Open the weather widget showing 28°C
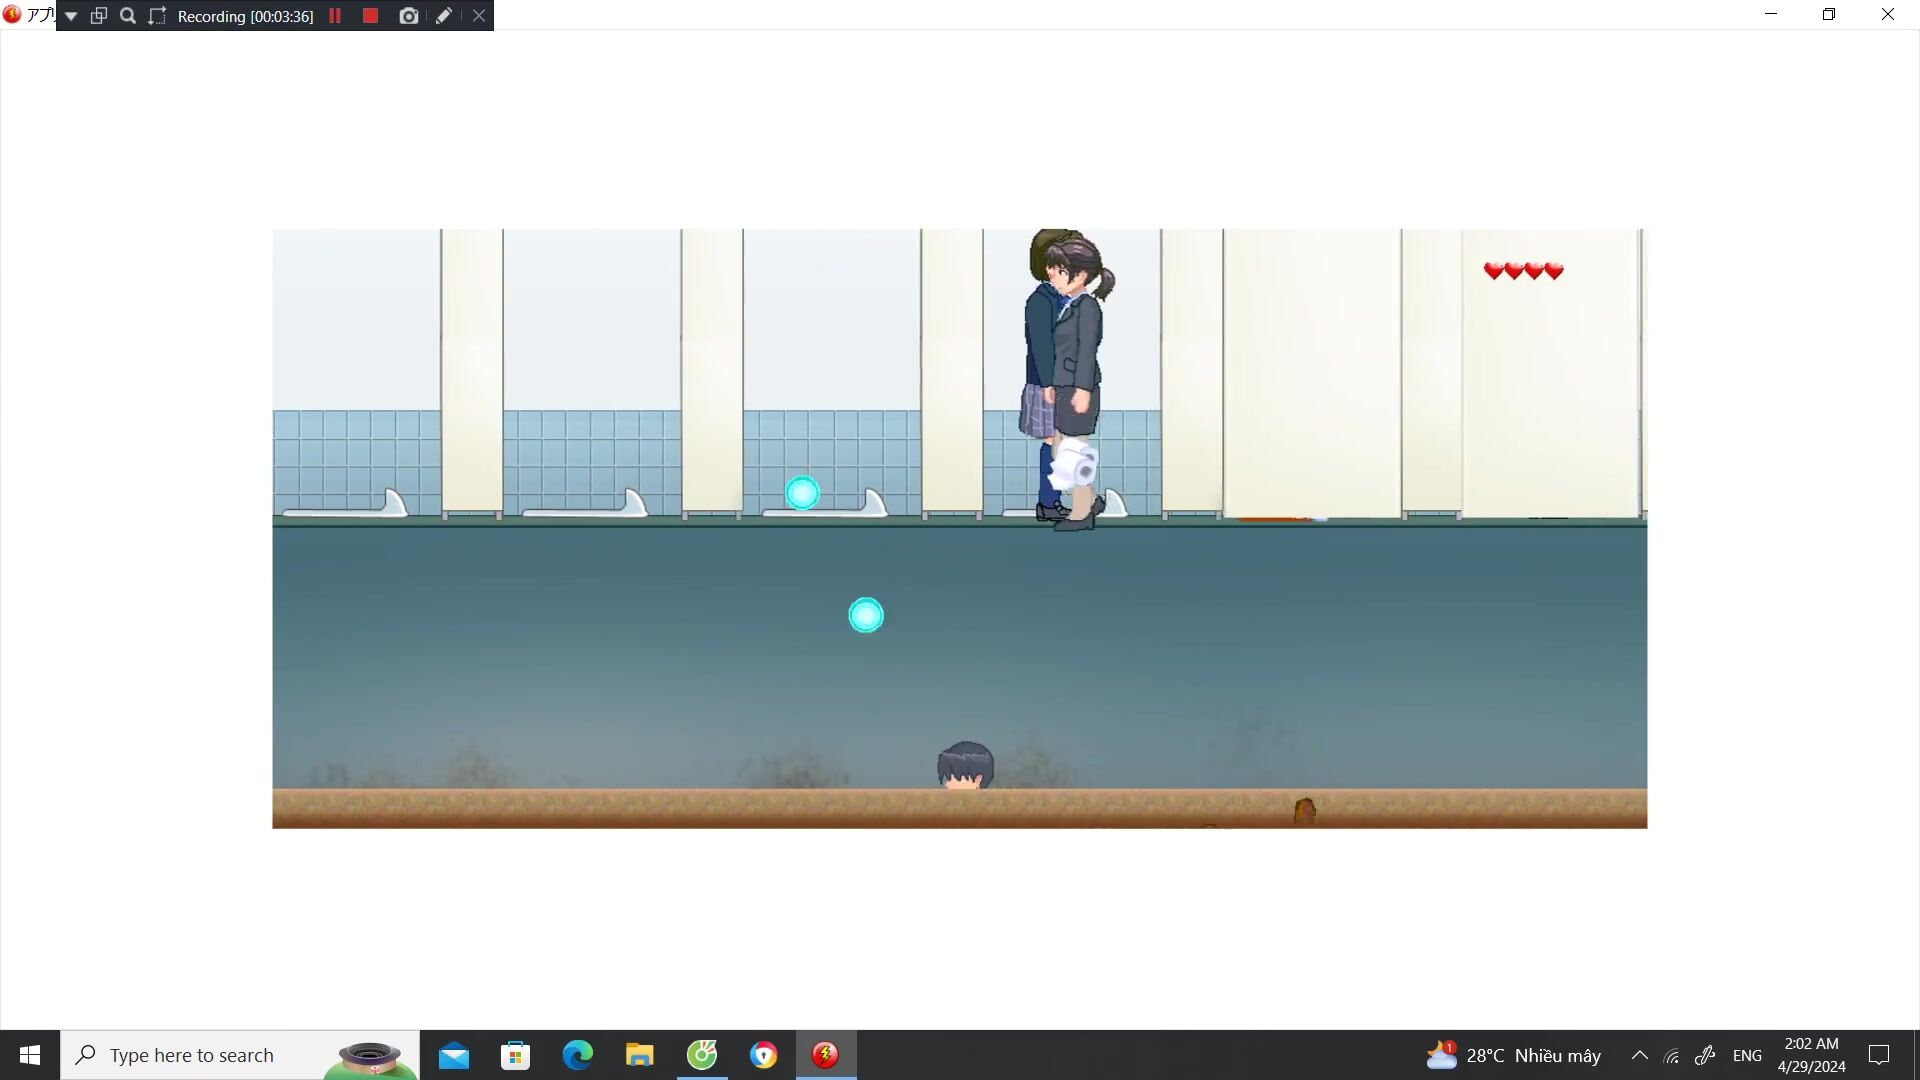 coord(1513,1055)
